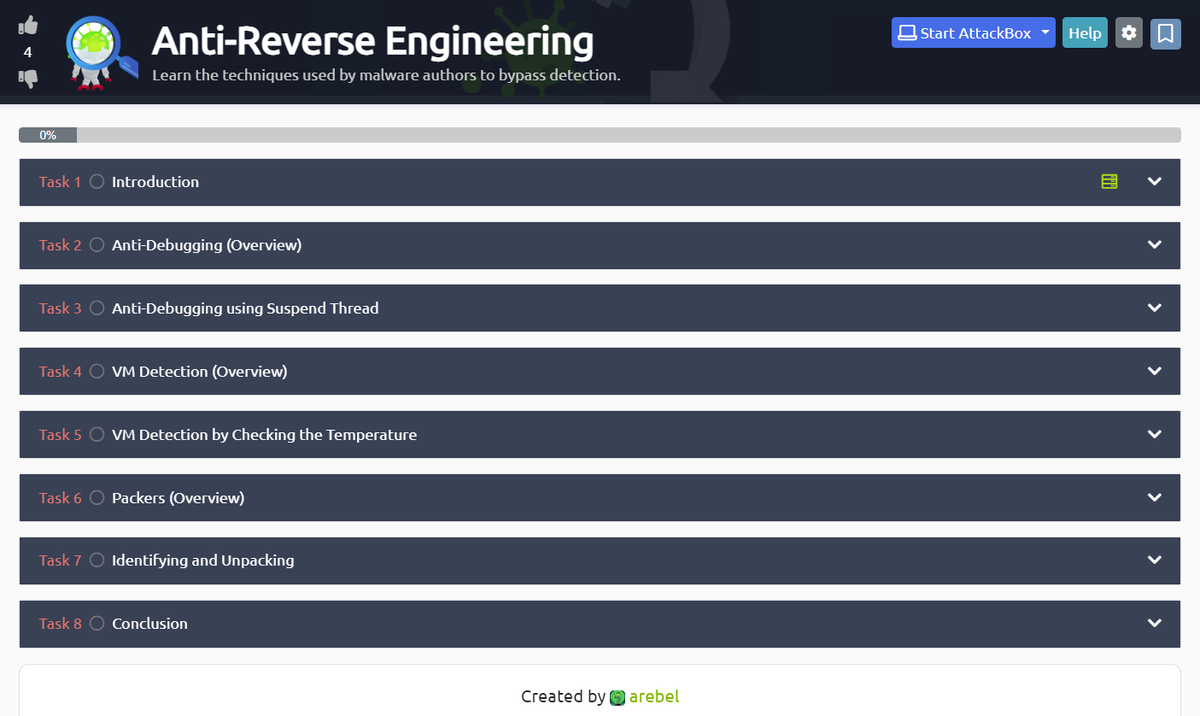Bookmark this room with the bookmark icon
Image resolution: width=1200 pixels, height=716 pixels.
[x=1165, y=33]
